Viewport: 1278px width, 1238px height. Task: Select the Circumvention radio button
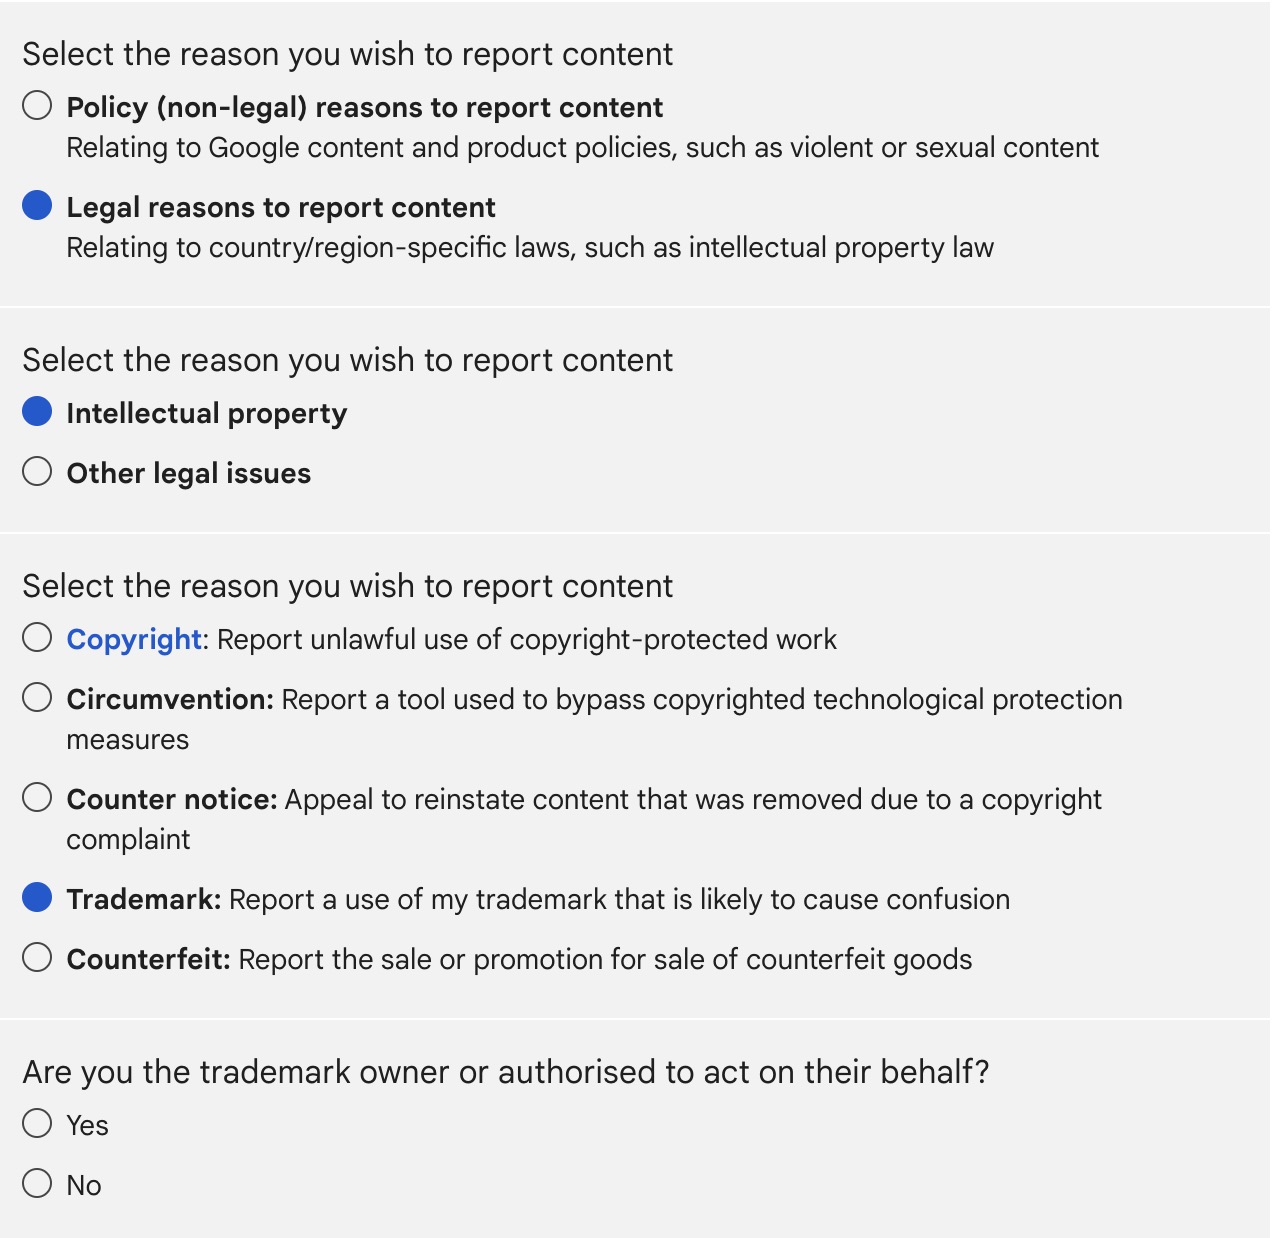[x=37, y=698]
